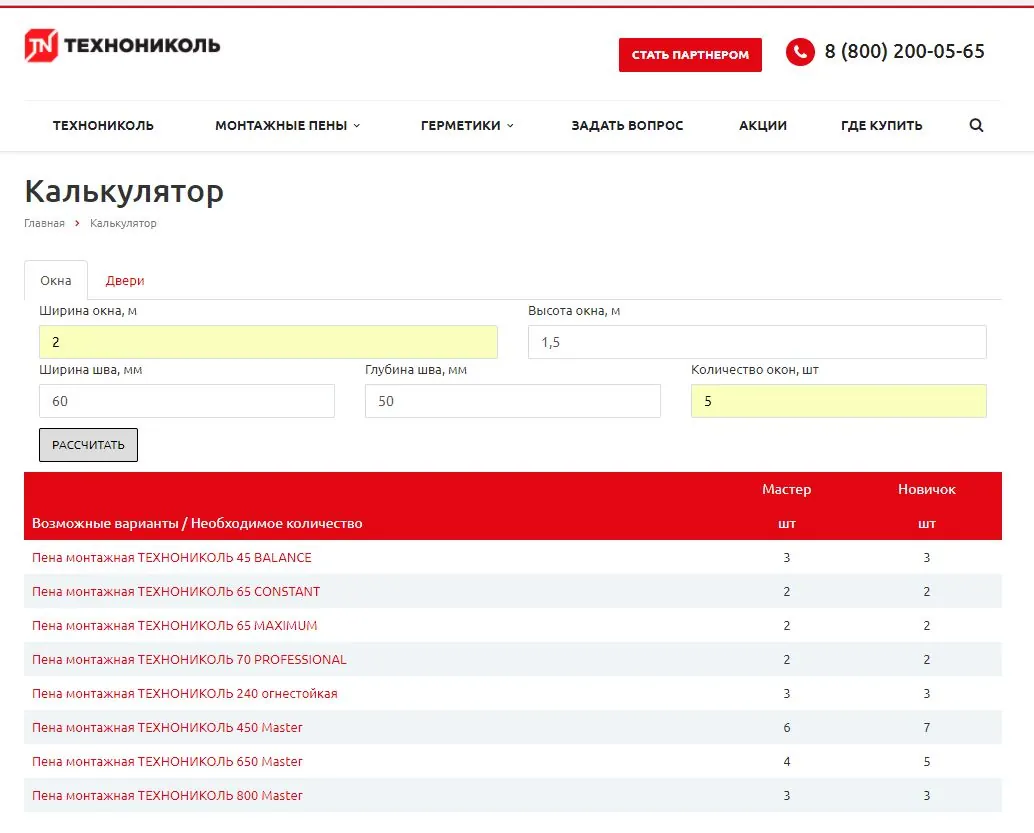
Task: Click Мастер value 3 for 45 BALANCE
Action: pyautogui.click(x=787, y=557)
